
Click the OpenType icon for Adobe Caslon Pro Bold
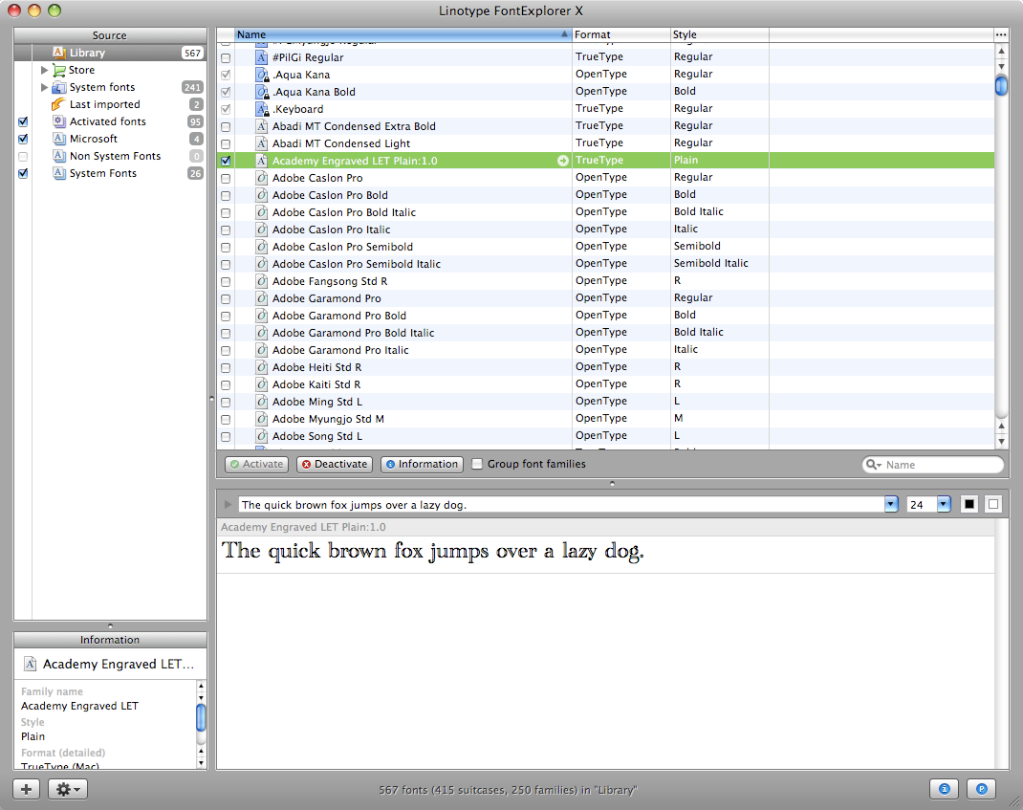(x=262, y=195)
